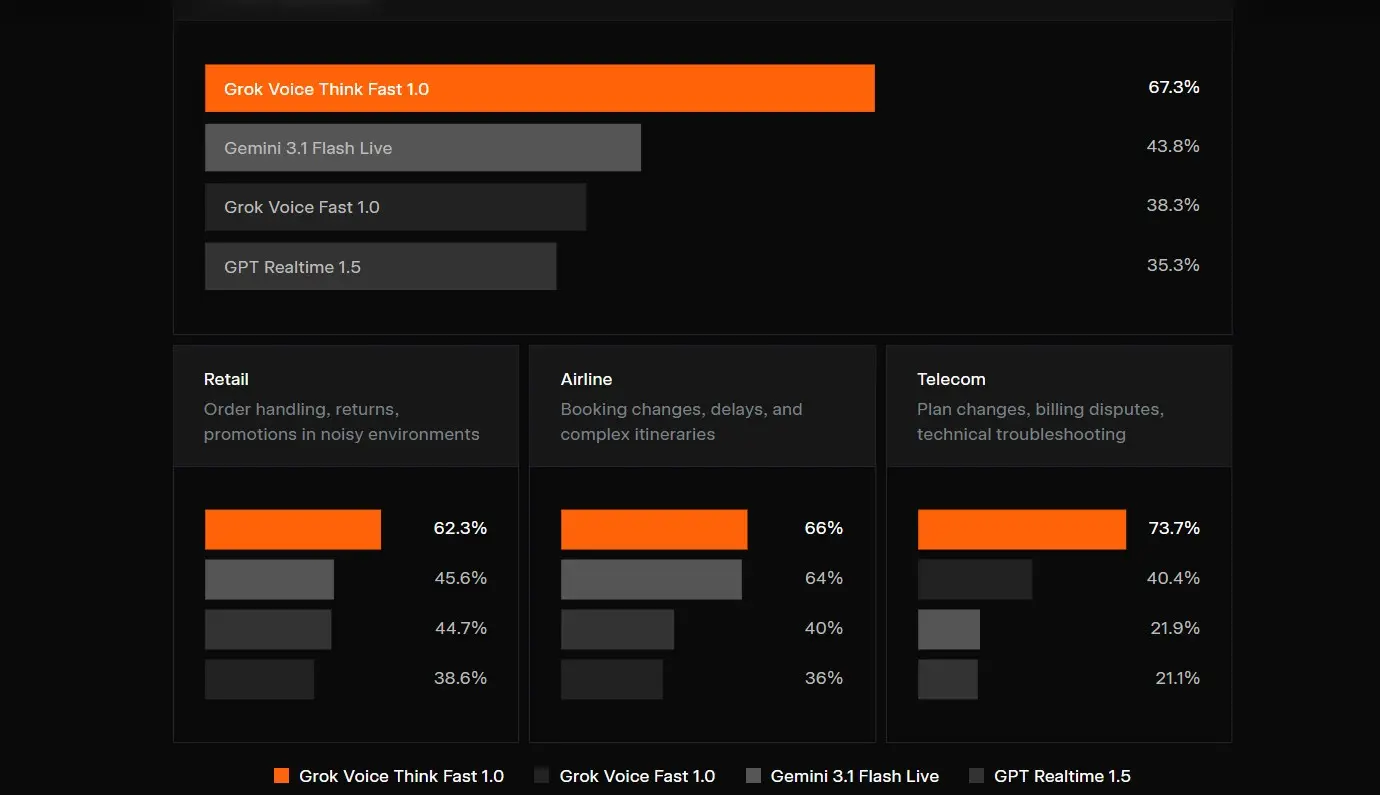Select the orange 73.7% Telecom bar
1380x795 pixels.
[x=1022, y=529]
